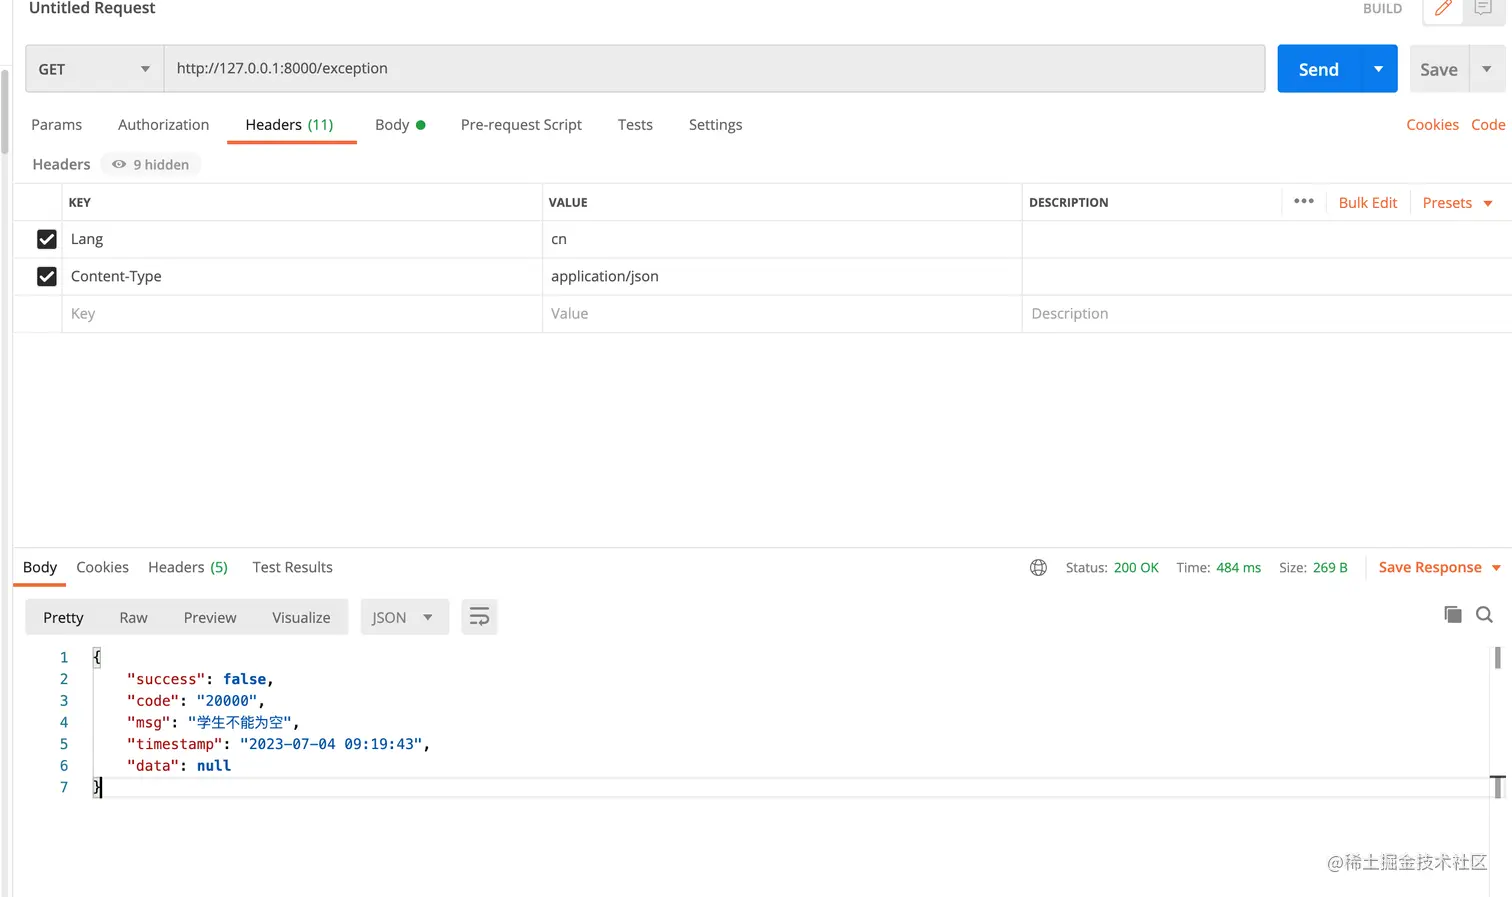Uncheck the Content-Type header checkbox
Viewport: 1512px width, 897px height.
tap(47, 276)
